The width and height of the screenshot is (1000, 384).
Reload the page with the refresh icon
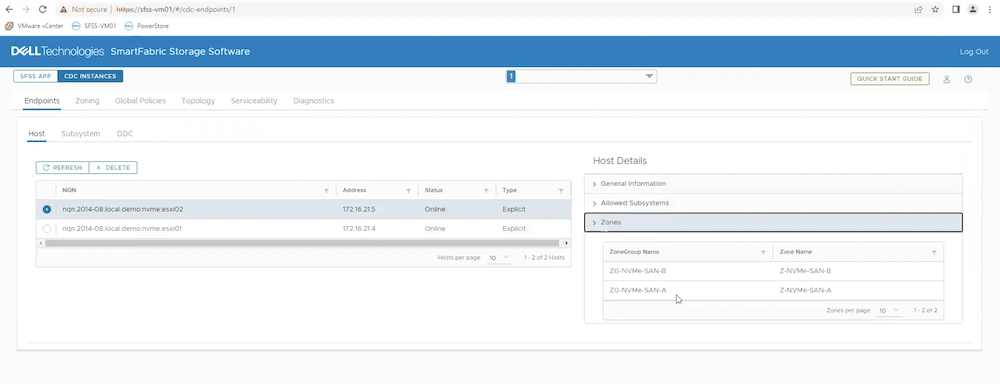click(x=42, y=10)
